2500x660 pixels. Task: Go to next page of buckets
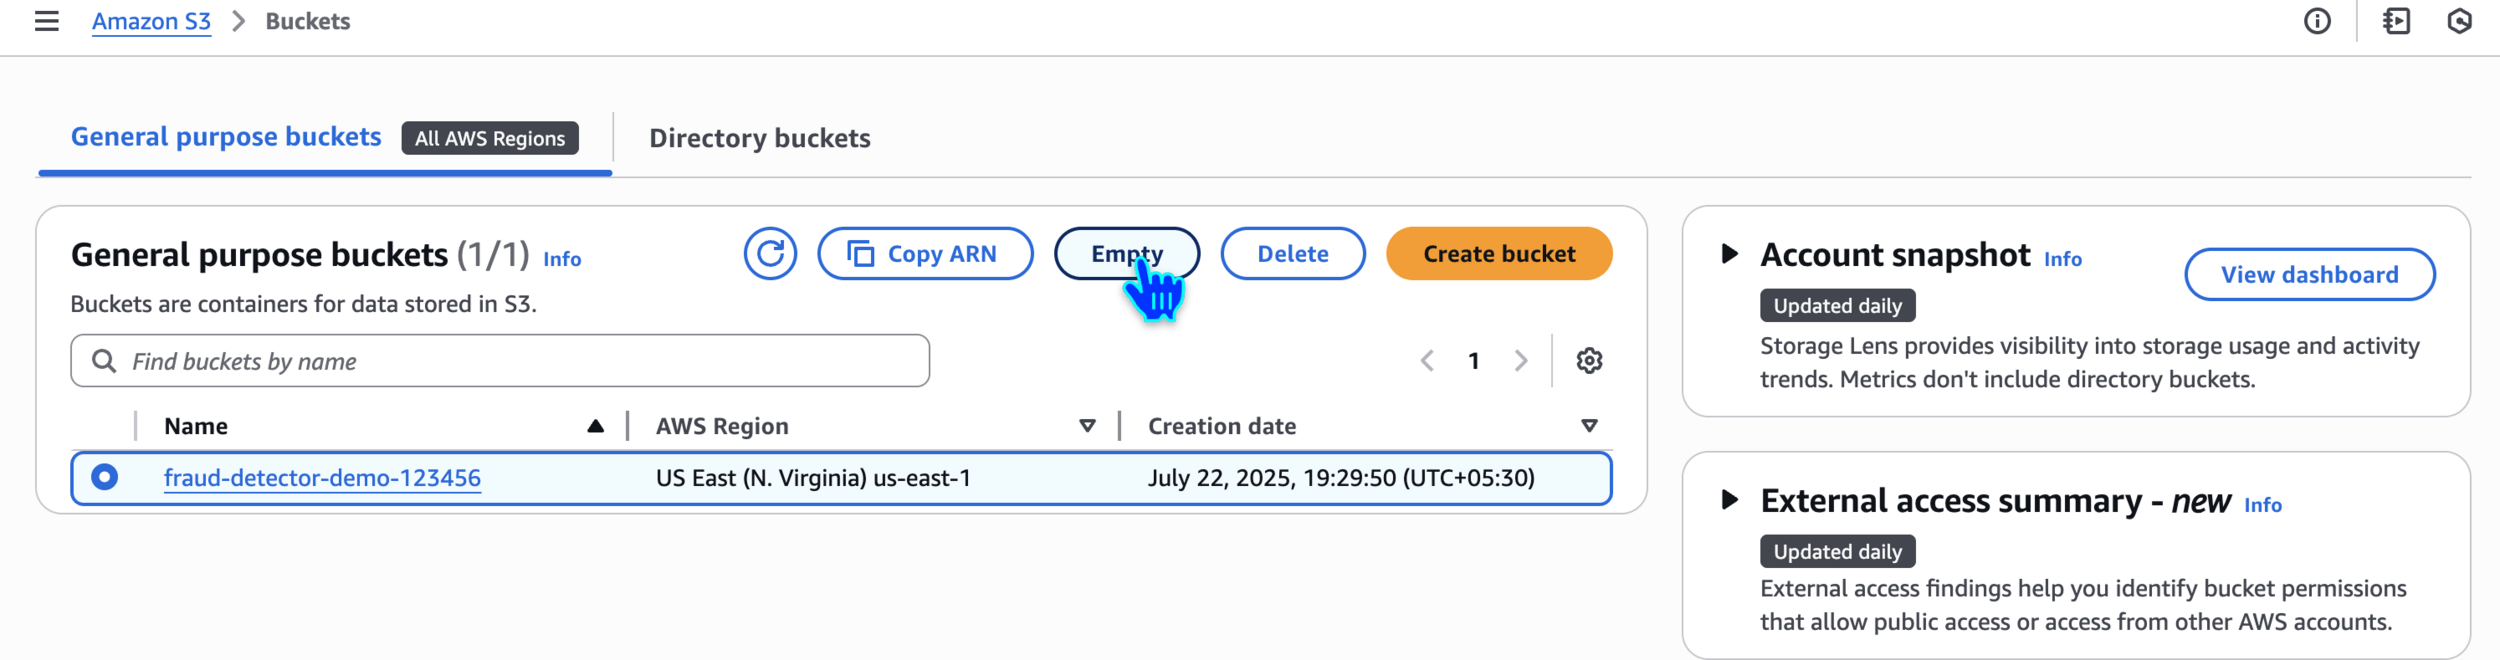1521,361
